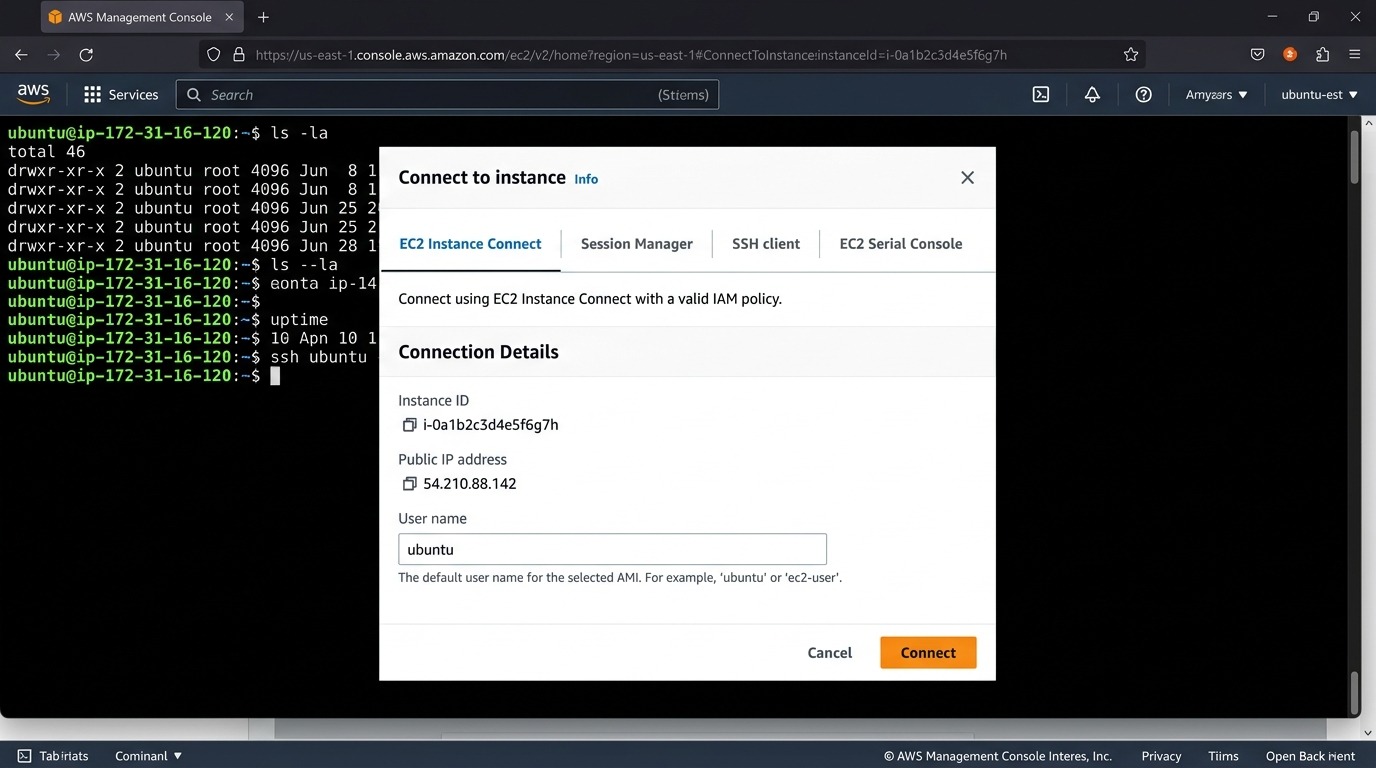1376x768 pixels.
Task: Close the AWS Management Console tab
Action: [x=230, y=17]
